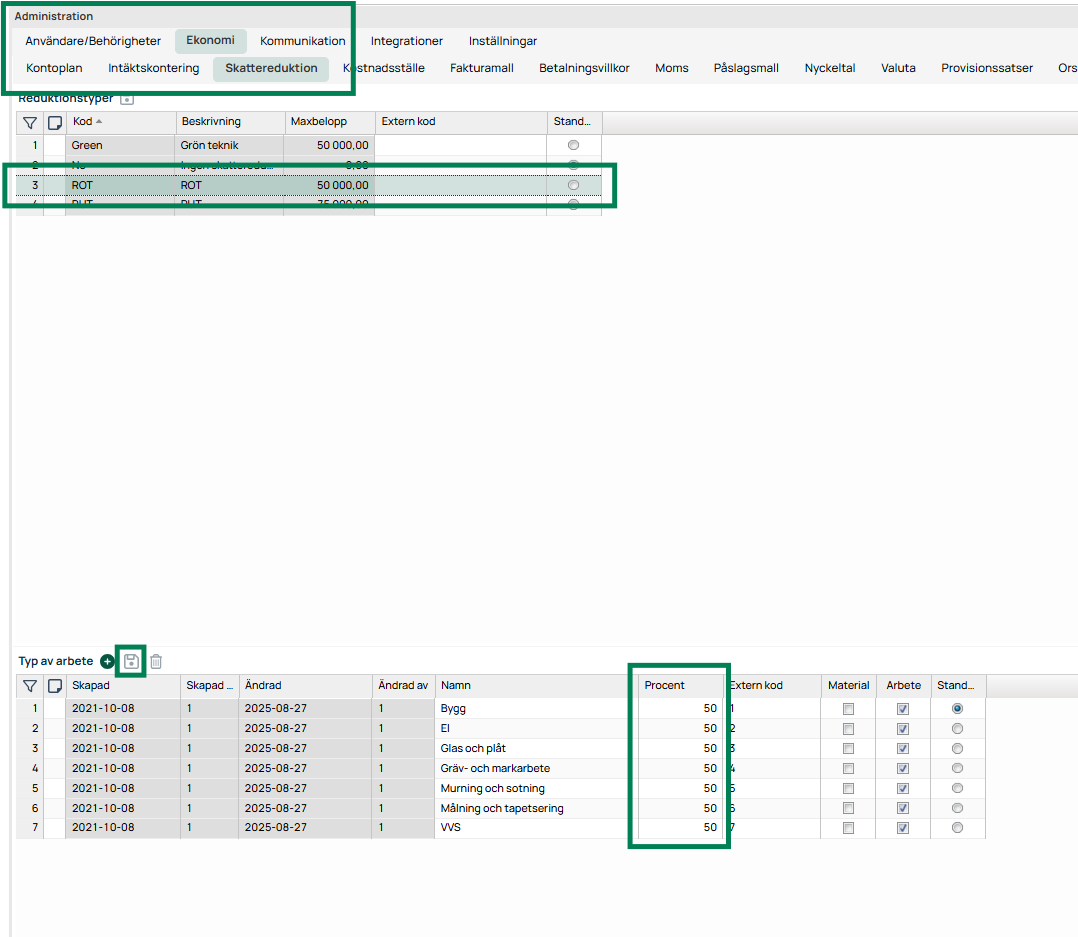This screenshot has width=1078, height=937.
Task: Click the note icon in Reduktionstyper table header
Action: (x=55, y=122)
